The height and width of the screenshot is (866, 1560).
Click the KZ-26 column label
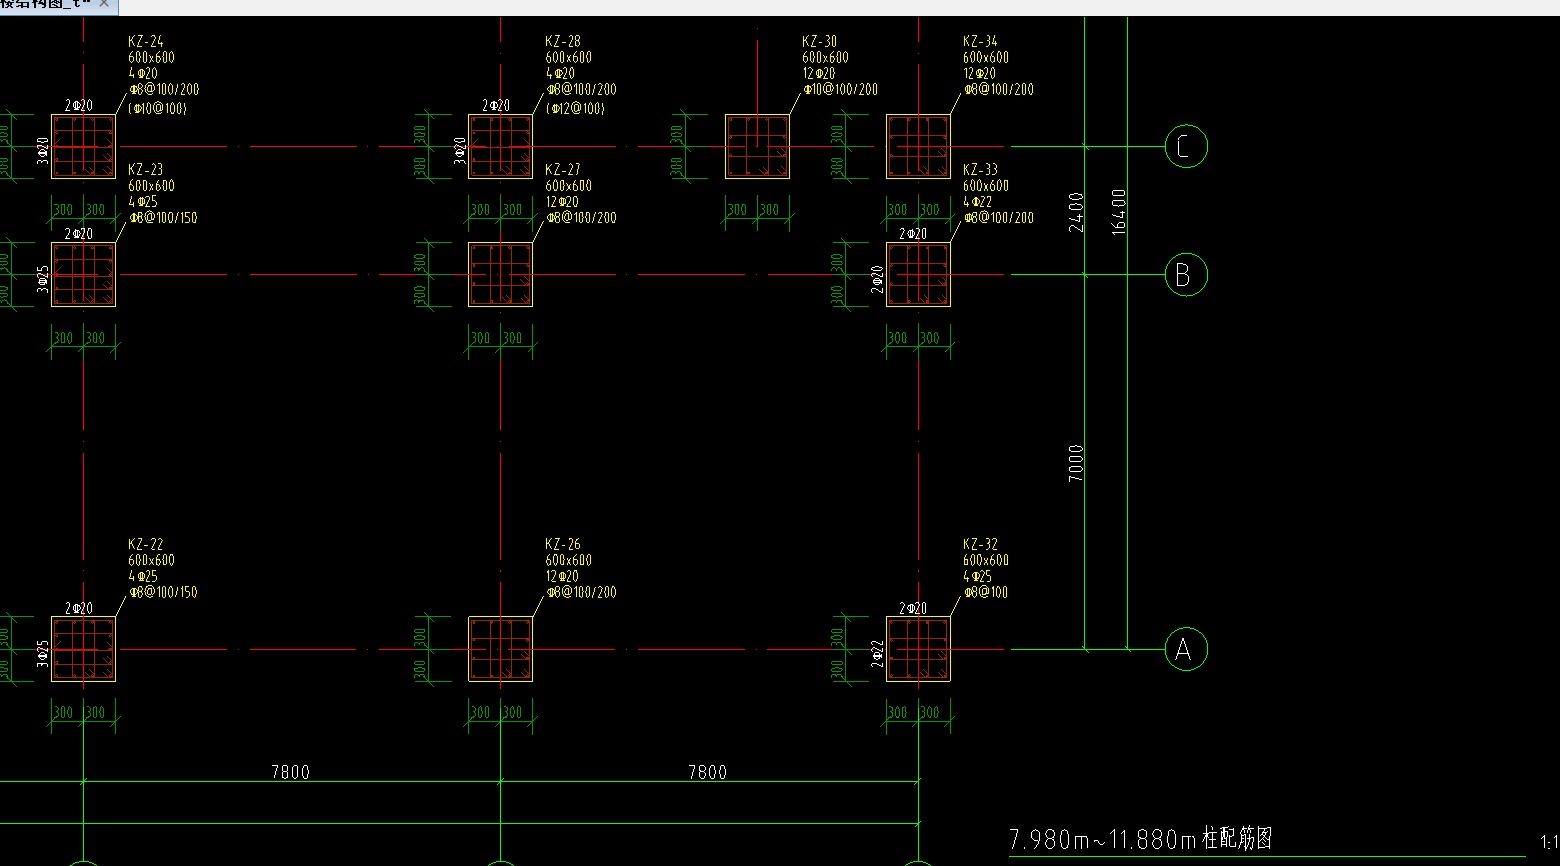pos(563,545)
